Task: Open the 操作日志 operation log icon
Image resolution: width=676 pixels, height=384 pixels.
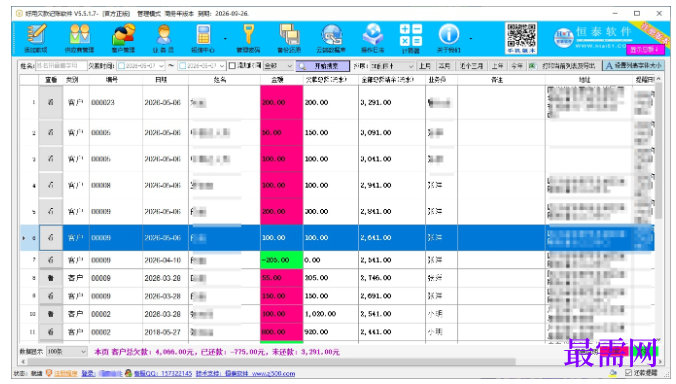Action: 373,38
